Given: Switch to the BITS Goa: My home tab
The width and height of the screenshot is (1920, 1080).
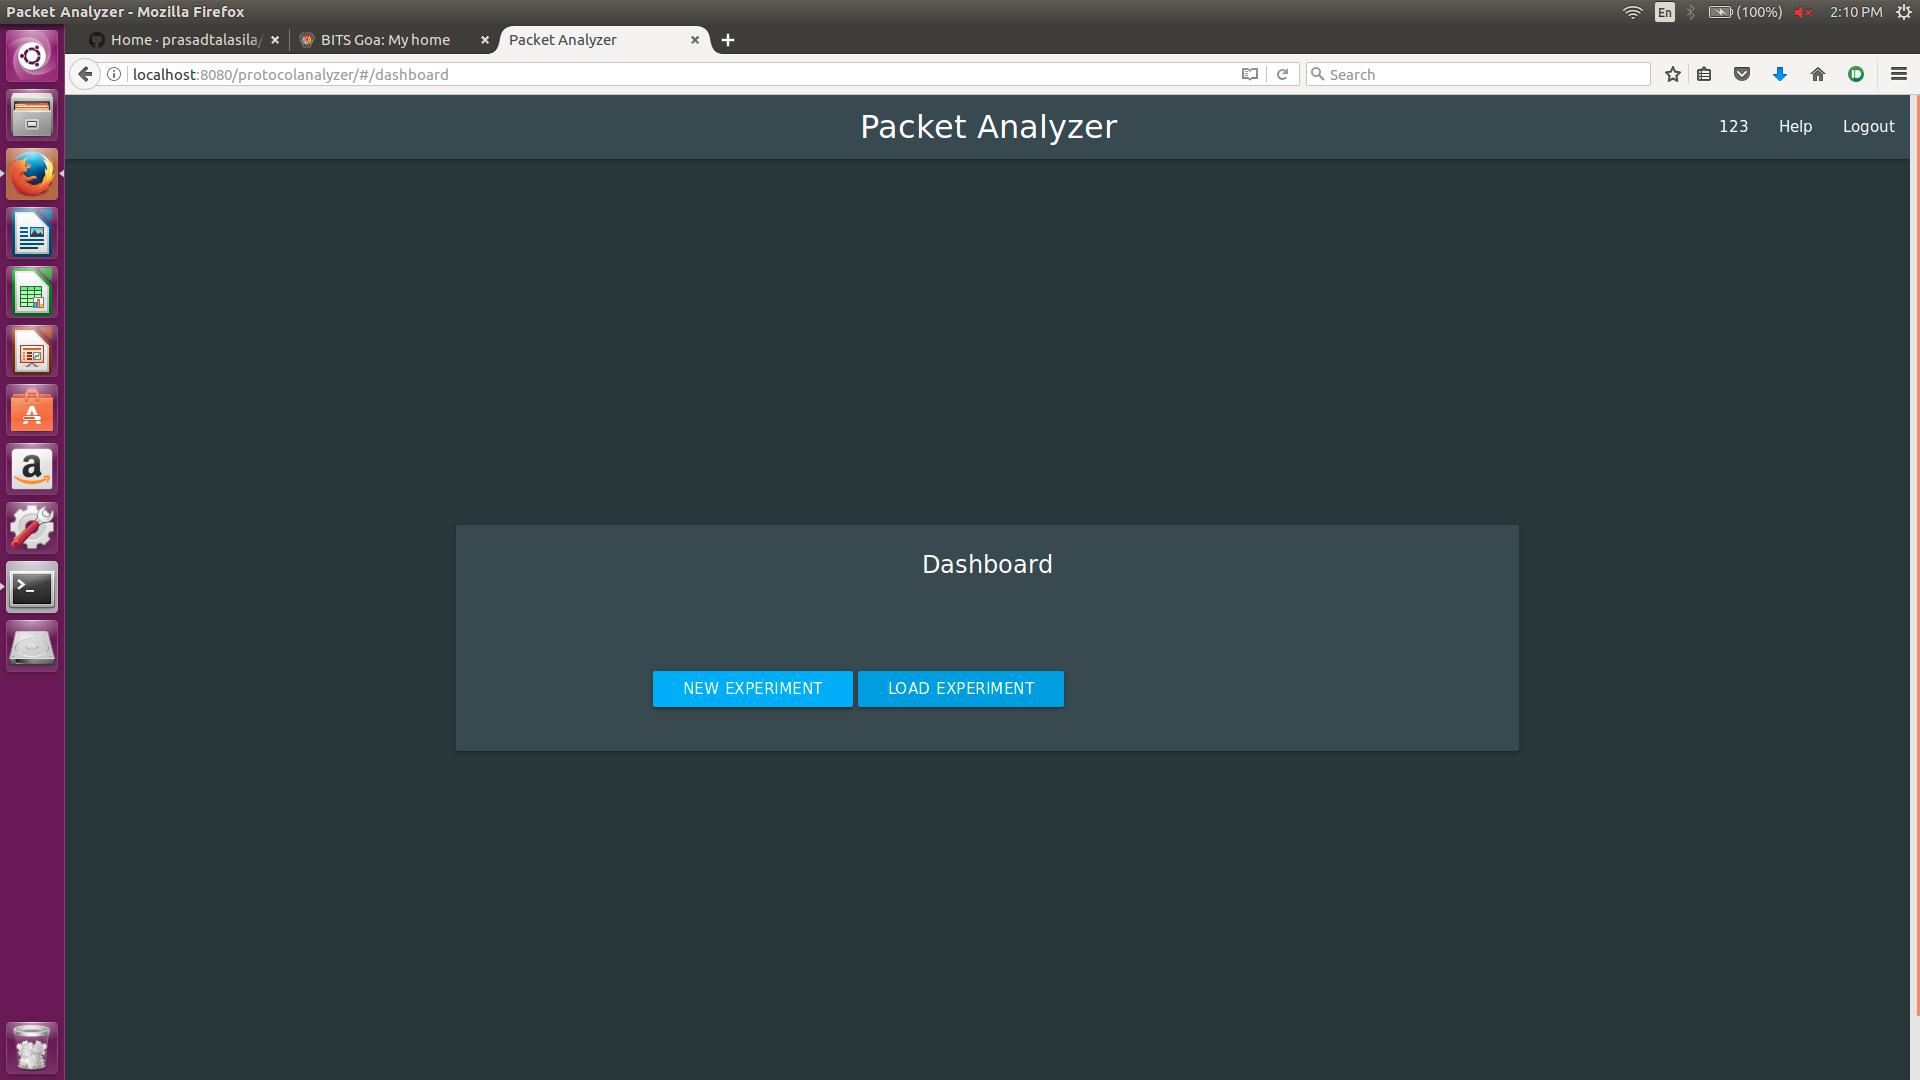Looking at the screenshot, I should point(385,40).
